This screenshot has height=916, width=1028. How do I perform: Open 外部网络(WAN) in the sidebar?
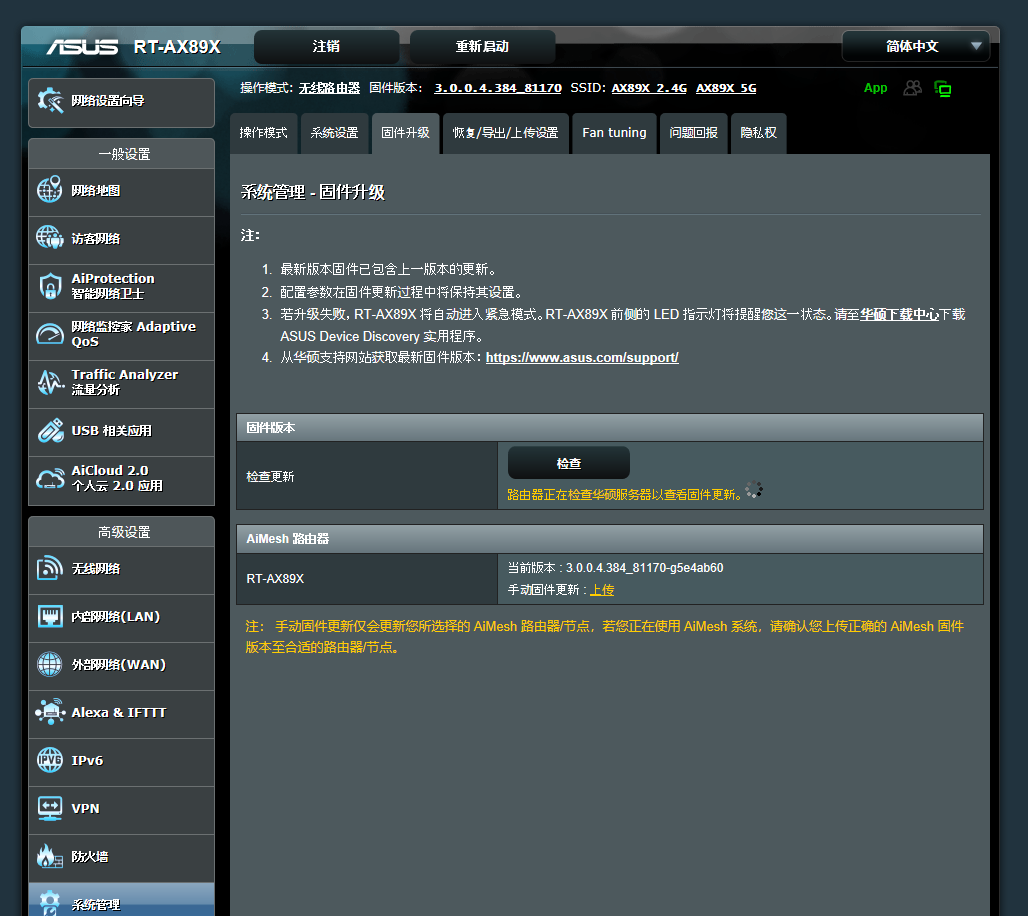click(x=121, y=665)
